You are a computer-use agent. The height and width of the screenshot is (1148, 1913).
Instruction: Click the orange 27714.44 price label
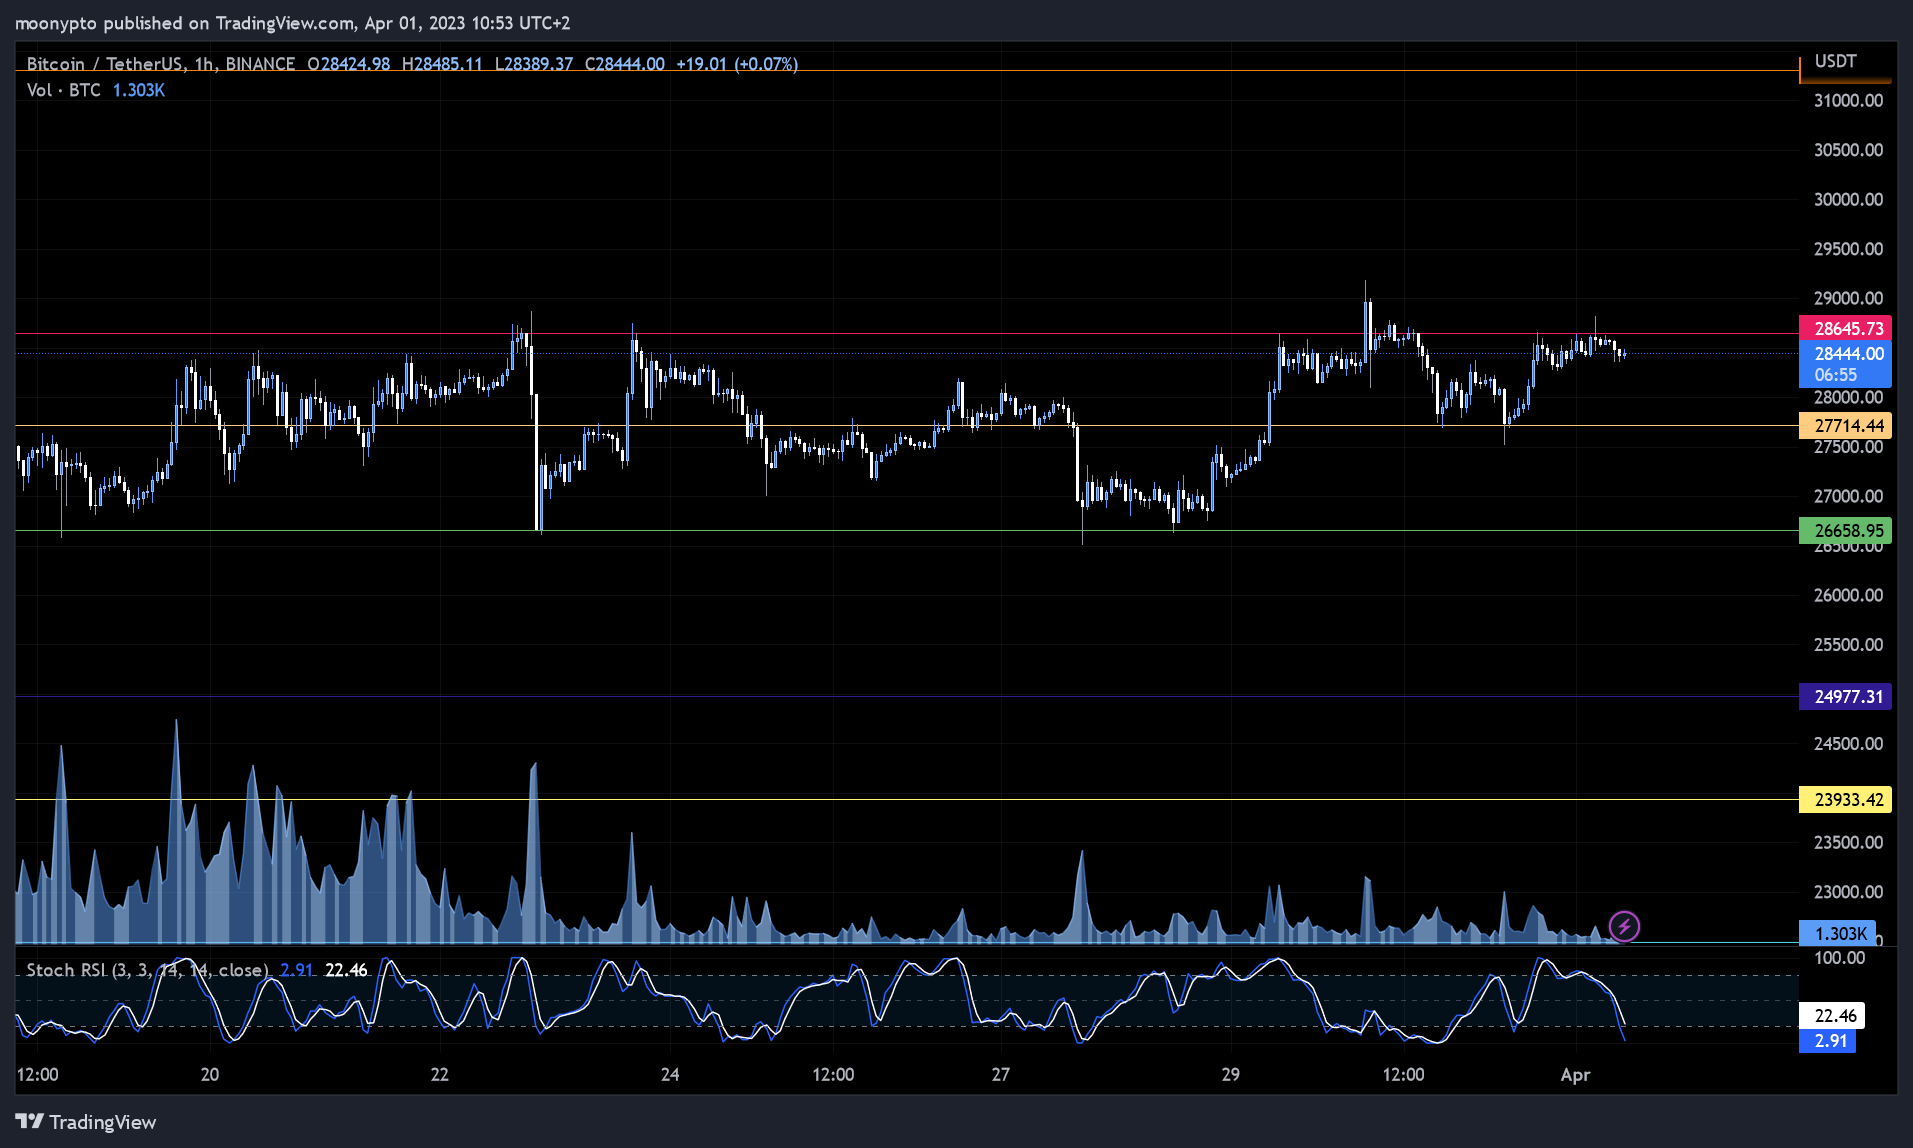[1845, 425]
